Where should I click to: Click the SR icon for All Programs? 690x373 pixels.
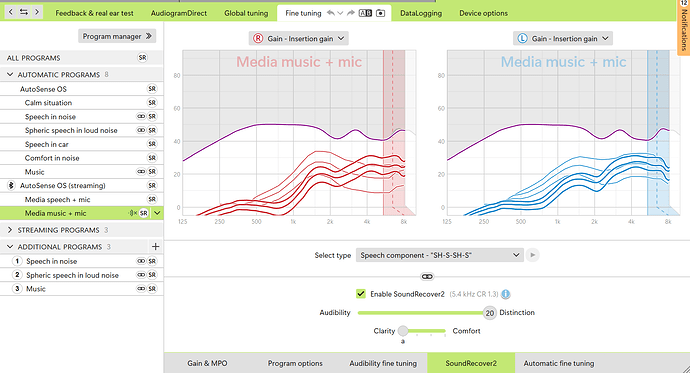click(142, 58)
